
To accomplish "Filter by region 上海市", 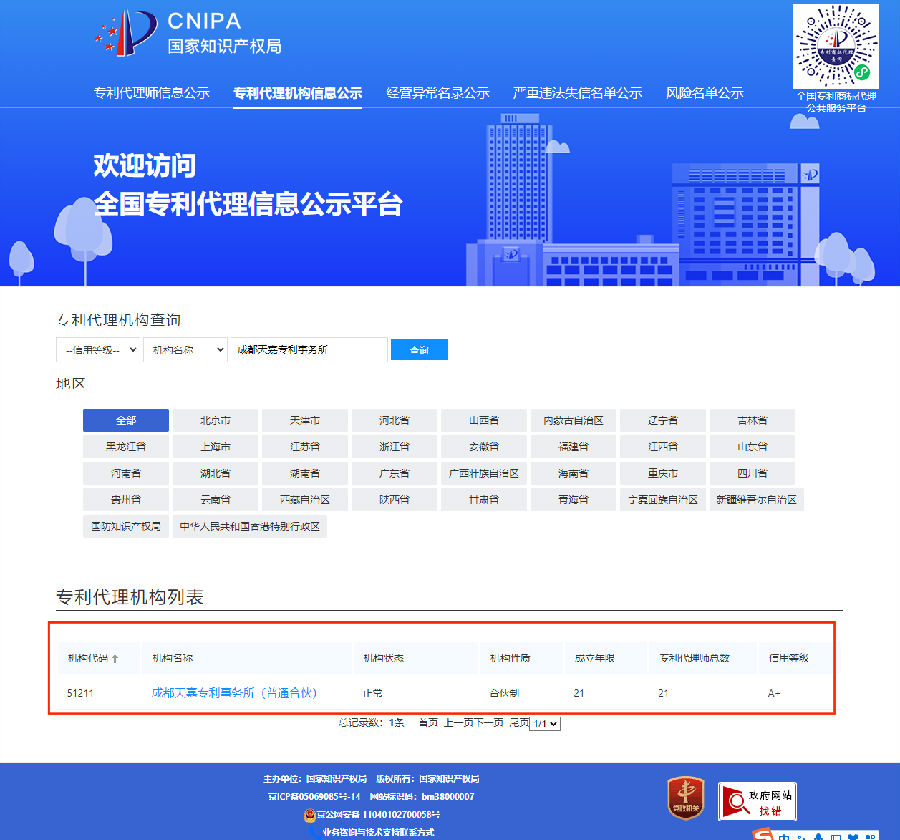I will 215,446.
